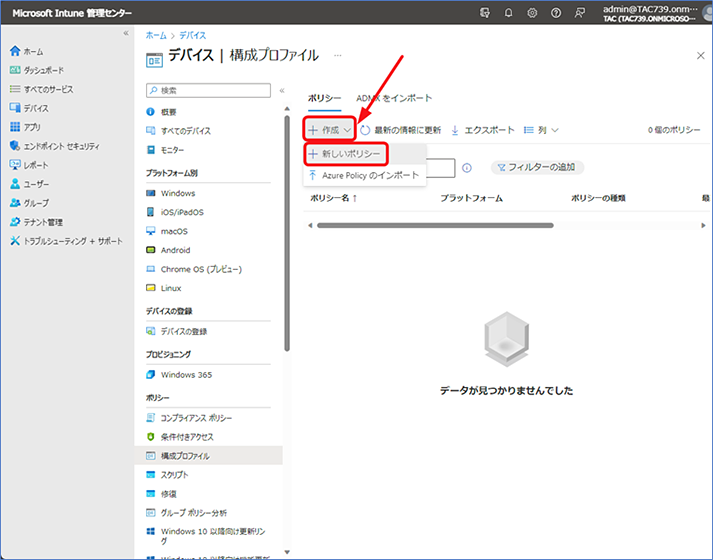Open the help question mark icon
This screenshot has height=560, width=713.
(556, 13)
